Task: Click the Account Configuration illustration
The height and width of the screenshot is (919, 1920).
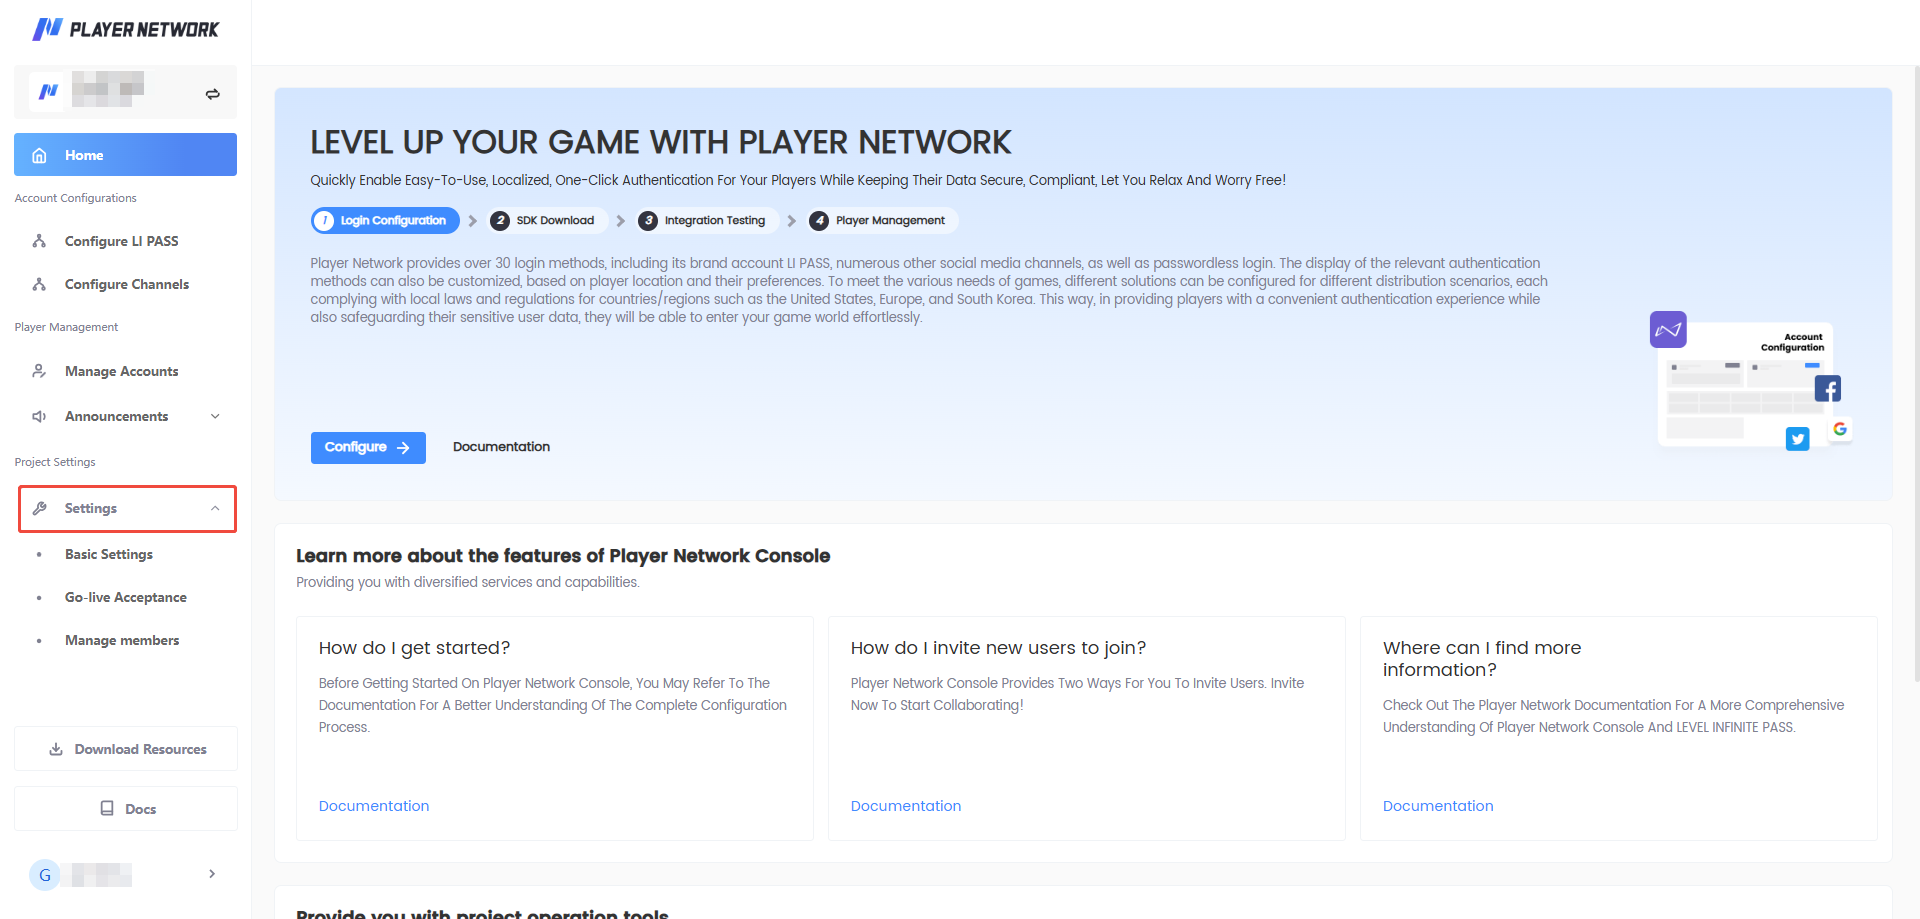Action: [x=1750, y=383]
